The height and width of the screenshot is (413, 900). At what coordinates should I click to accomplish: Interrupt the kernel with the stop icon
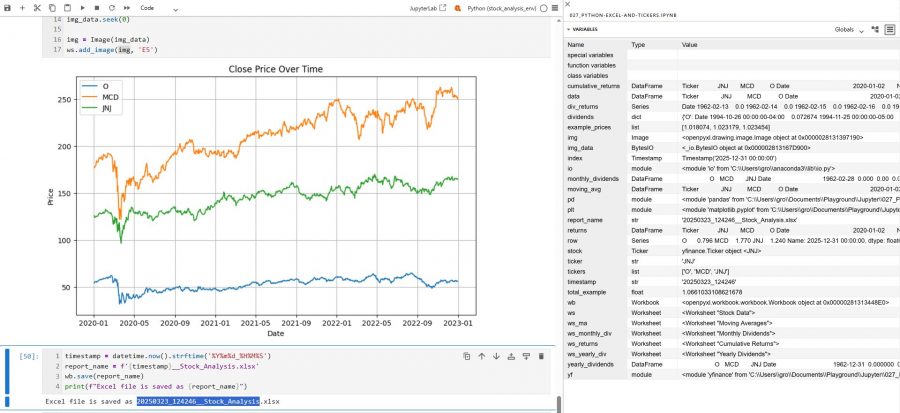pyautogui.click(x=97, y=8)
